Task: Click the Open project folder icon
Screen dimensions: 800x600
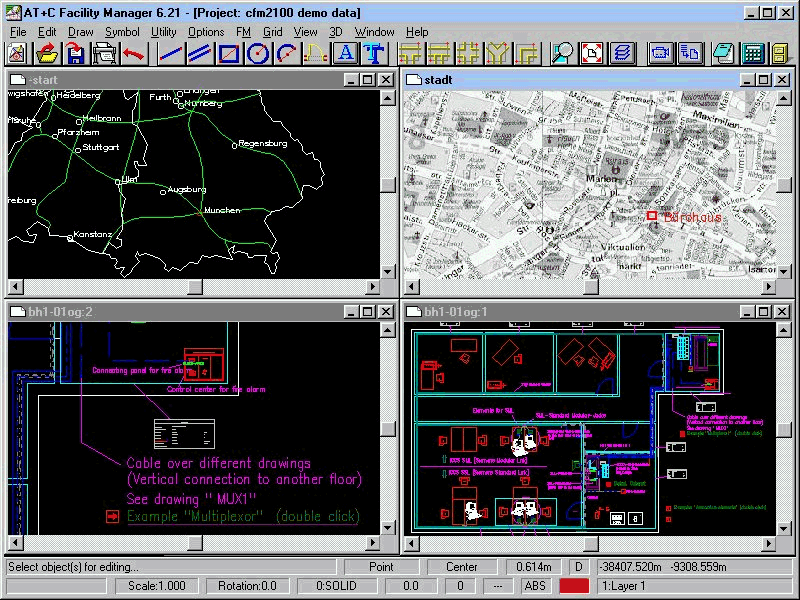Action: tap(46, 53)
